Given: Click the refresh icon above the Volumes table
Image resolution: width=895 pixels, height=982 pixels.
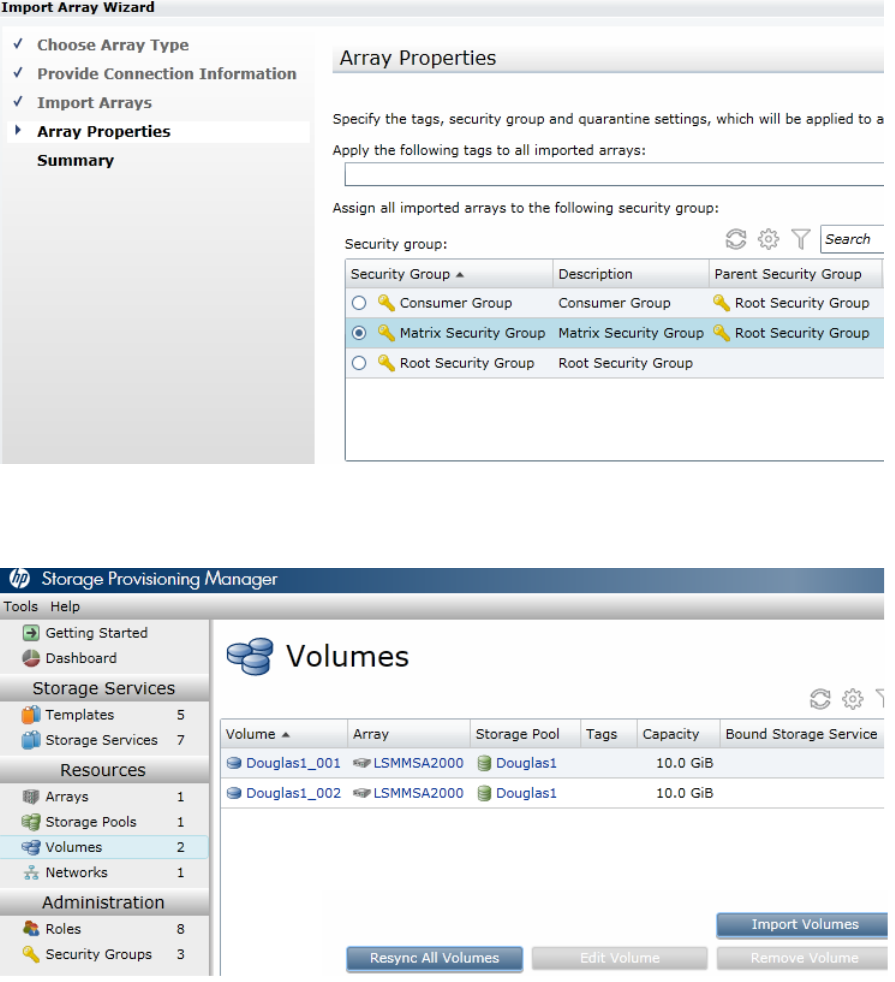Looking at the screenshot, I should click(820, 698).
